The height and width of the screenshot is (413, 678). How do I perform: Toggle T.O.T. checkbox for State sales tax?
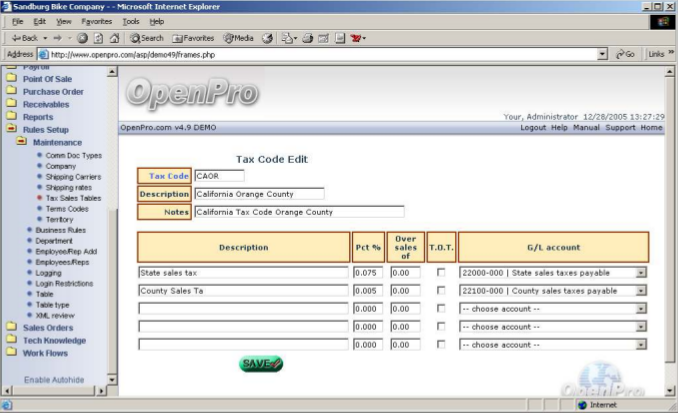441,272
